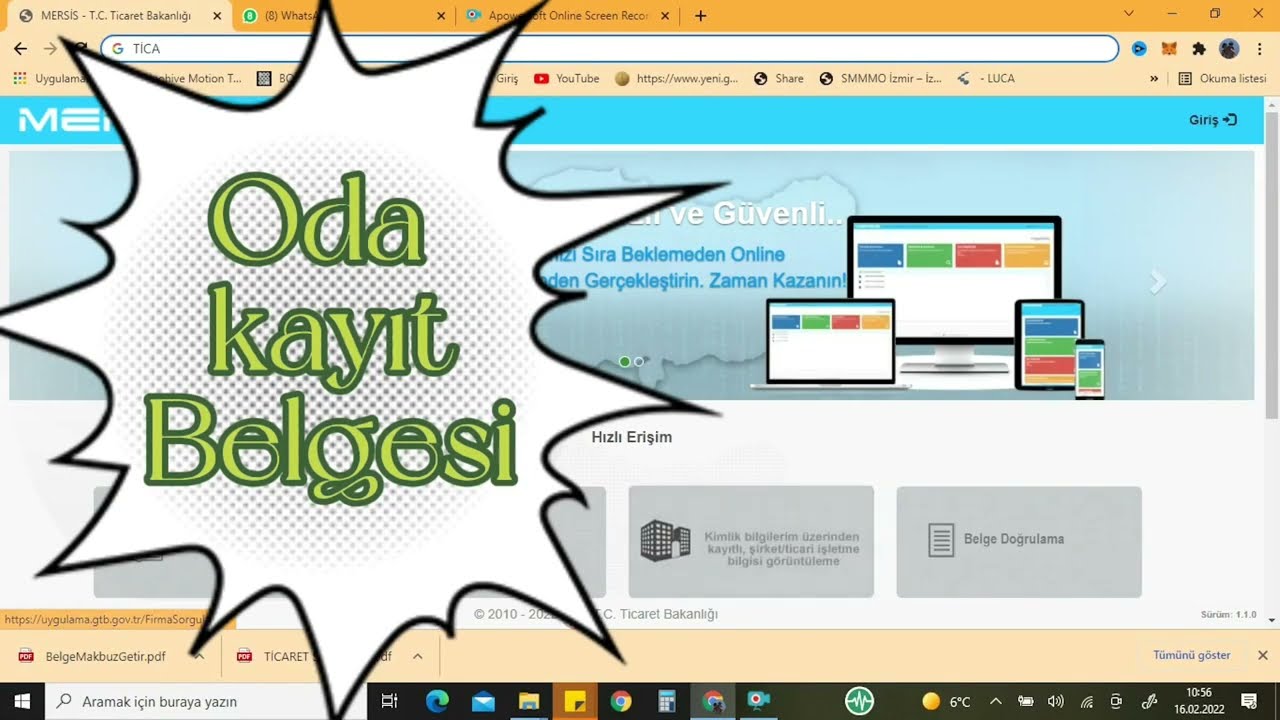Click the Windows search box
1280x720 pixels.
point(206,701)
